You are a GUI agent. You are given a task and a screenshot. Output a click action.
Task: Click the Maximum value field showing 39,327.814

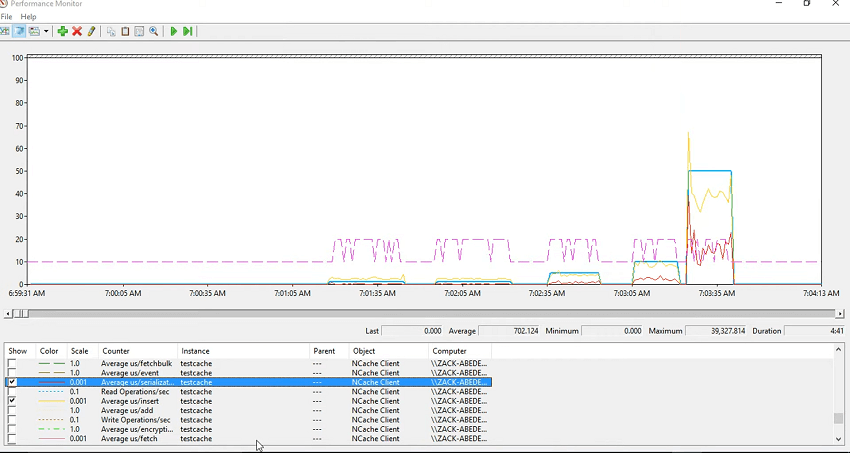716,331
